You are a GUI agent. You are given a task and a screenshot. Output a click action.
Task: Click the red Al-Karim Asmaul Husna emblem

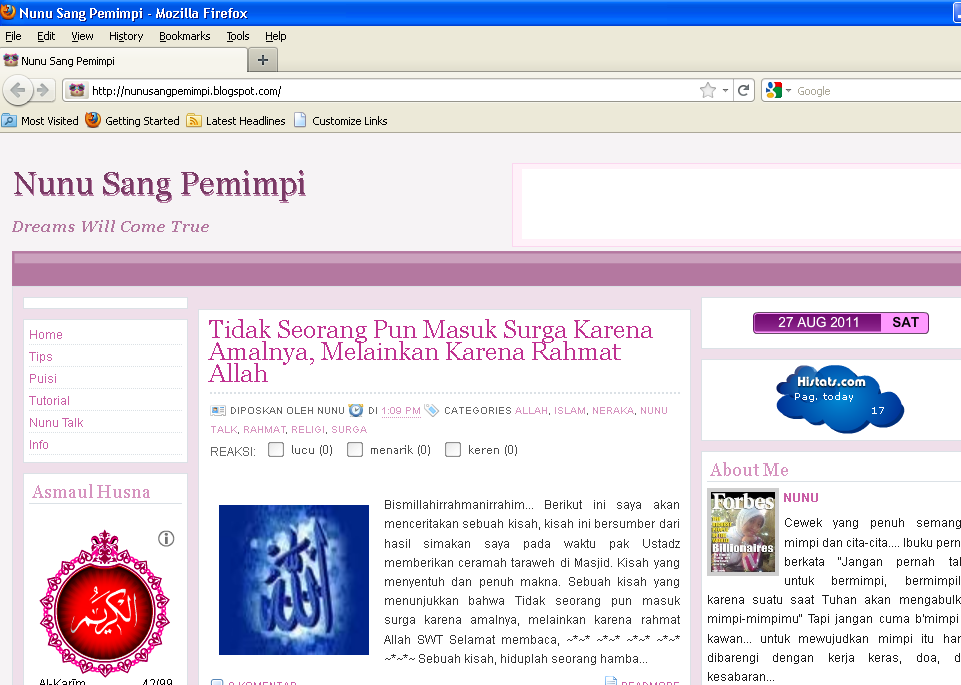pyautogui.click(x=105, y=602)
